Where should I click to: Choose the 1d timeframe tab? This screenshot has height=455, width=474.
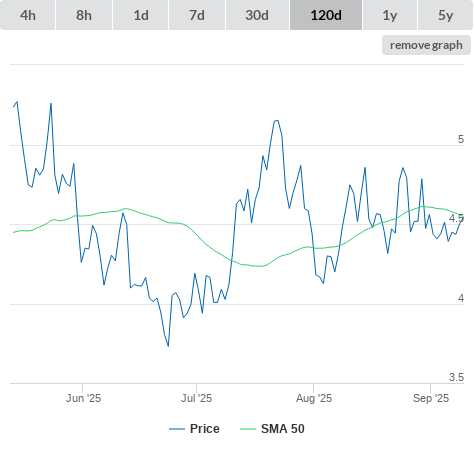click(x=141, y=15)
